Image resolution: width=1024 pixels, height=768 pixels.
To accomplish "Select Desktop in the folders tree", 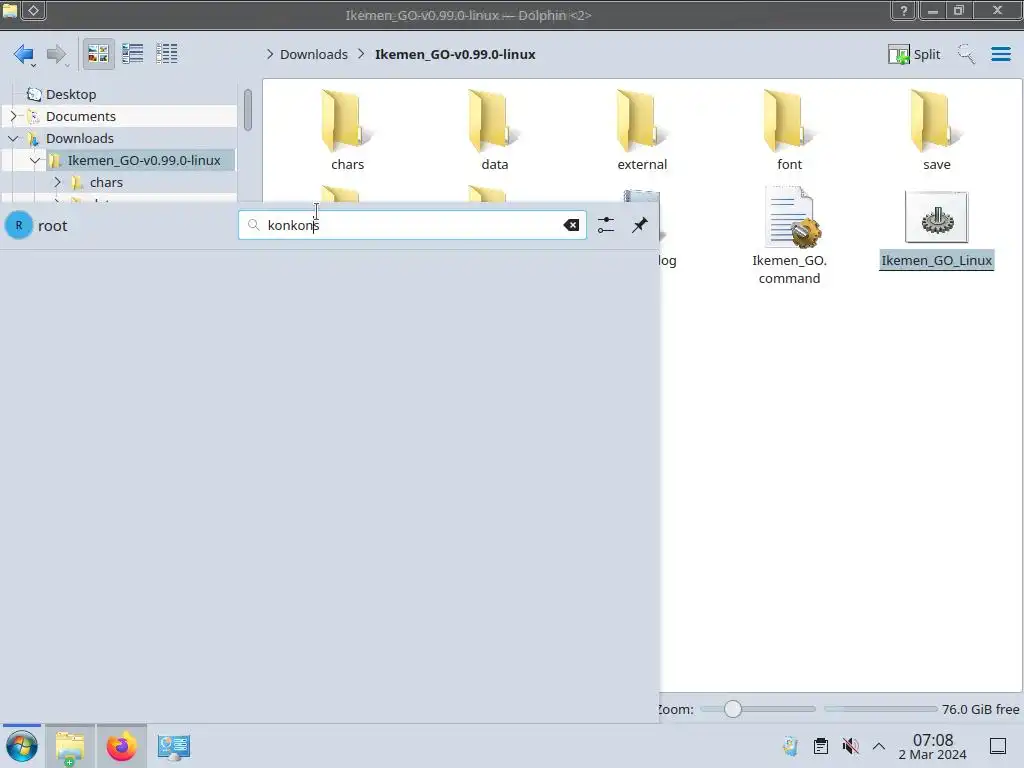I will pos(71,94).
